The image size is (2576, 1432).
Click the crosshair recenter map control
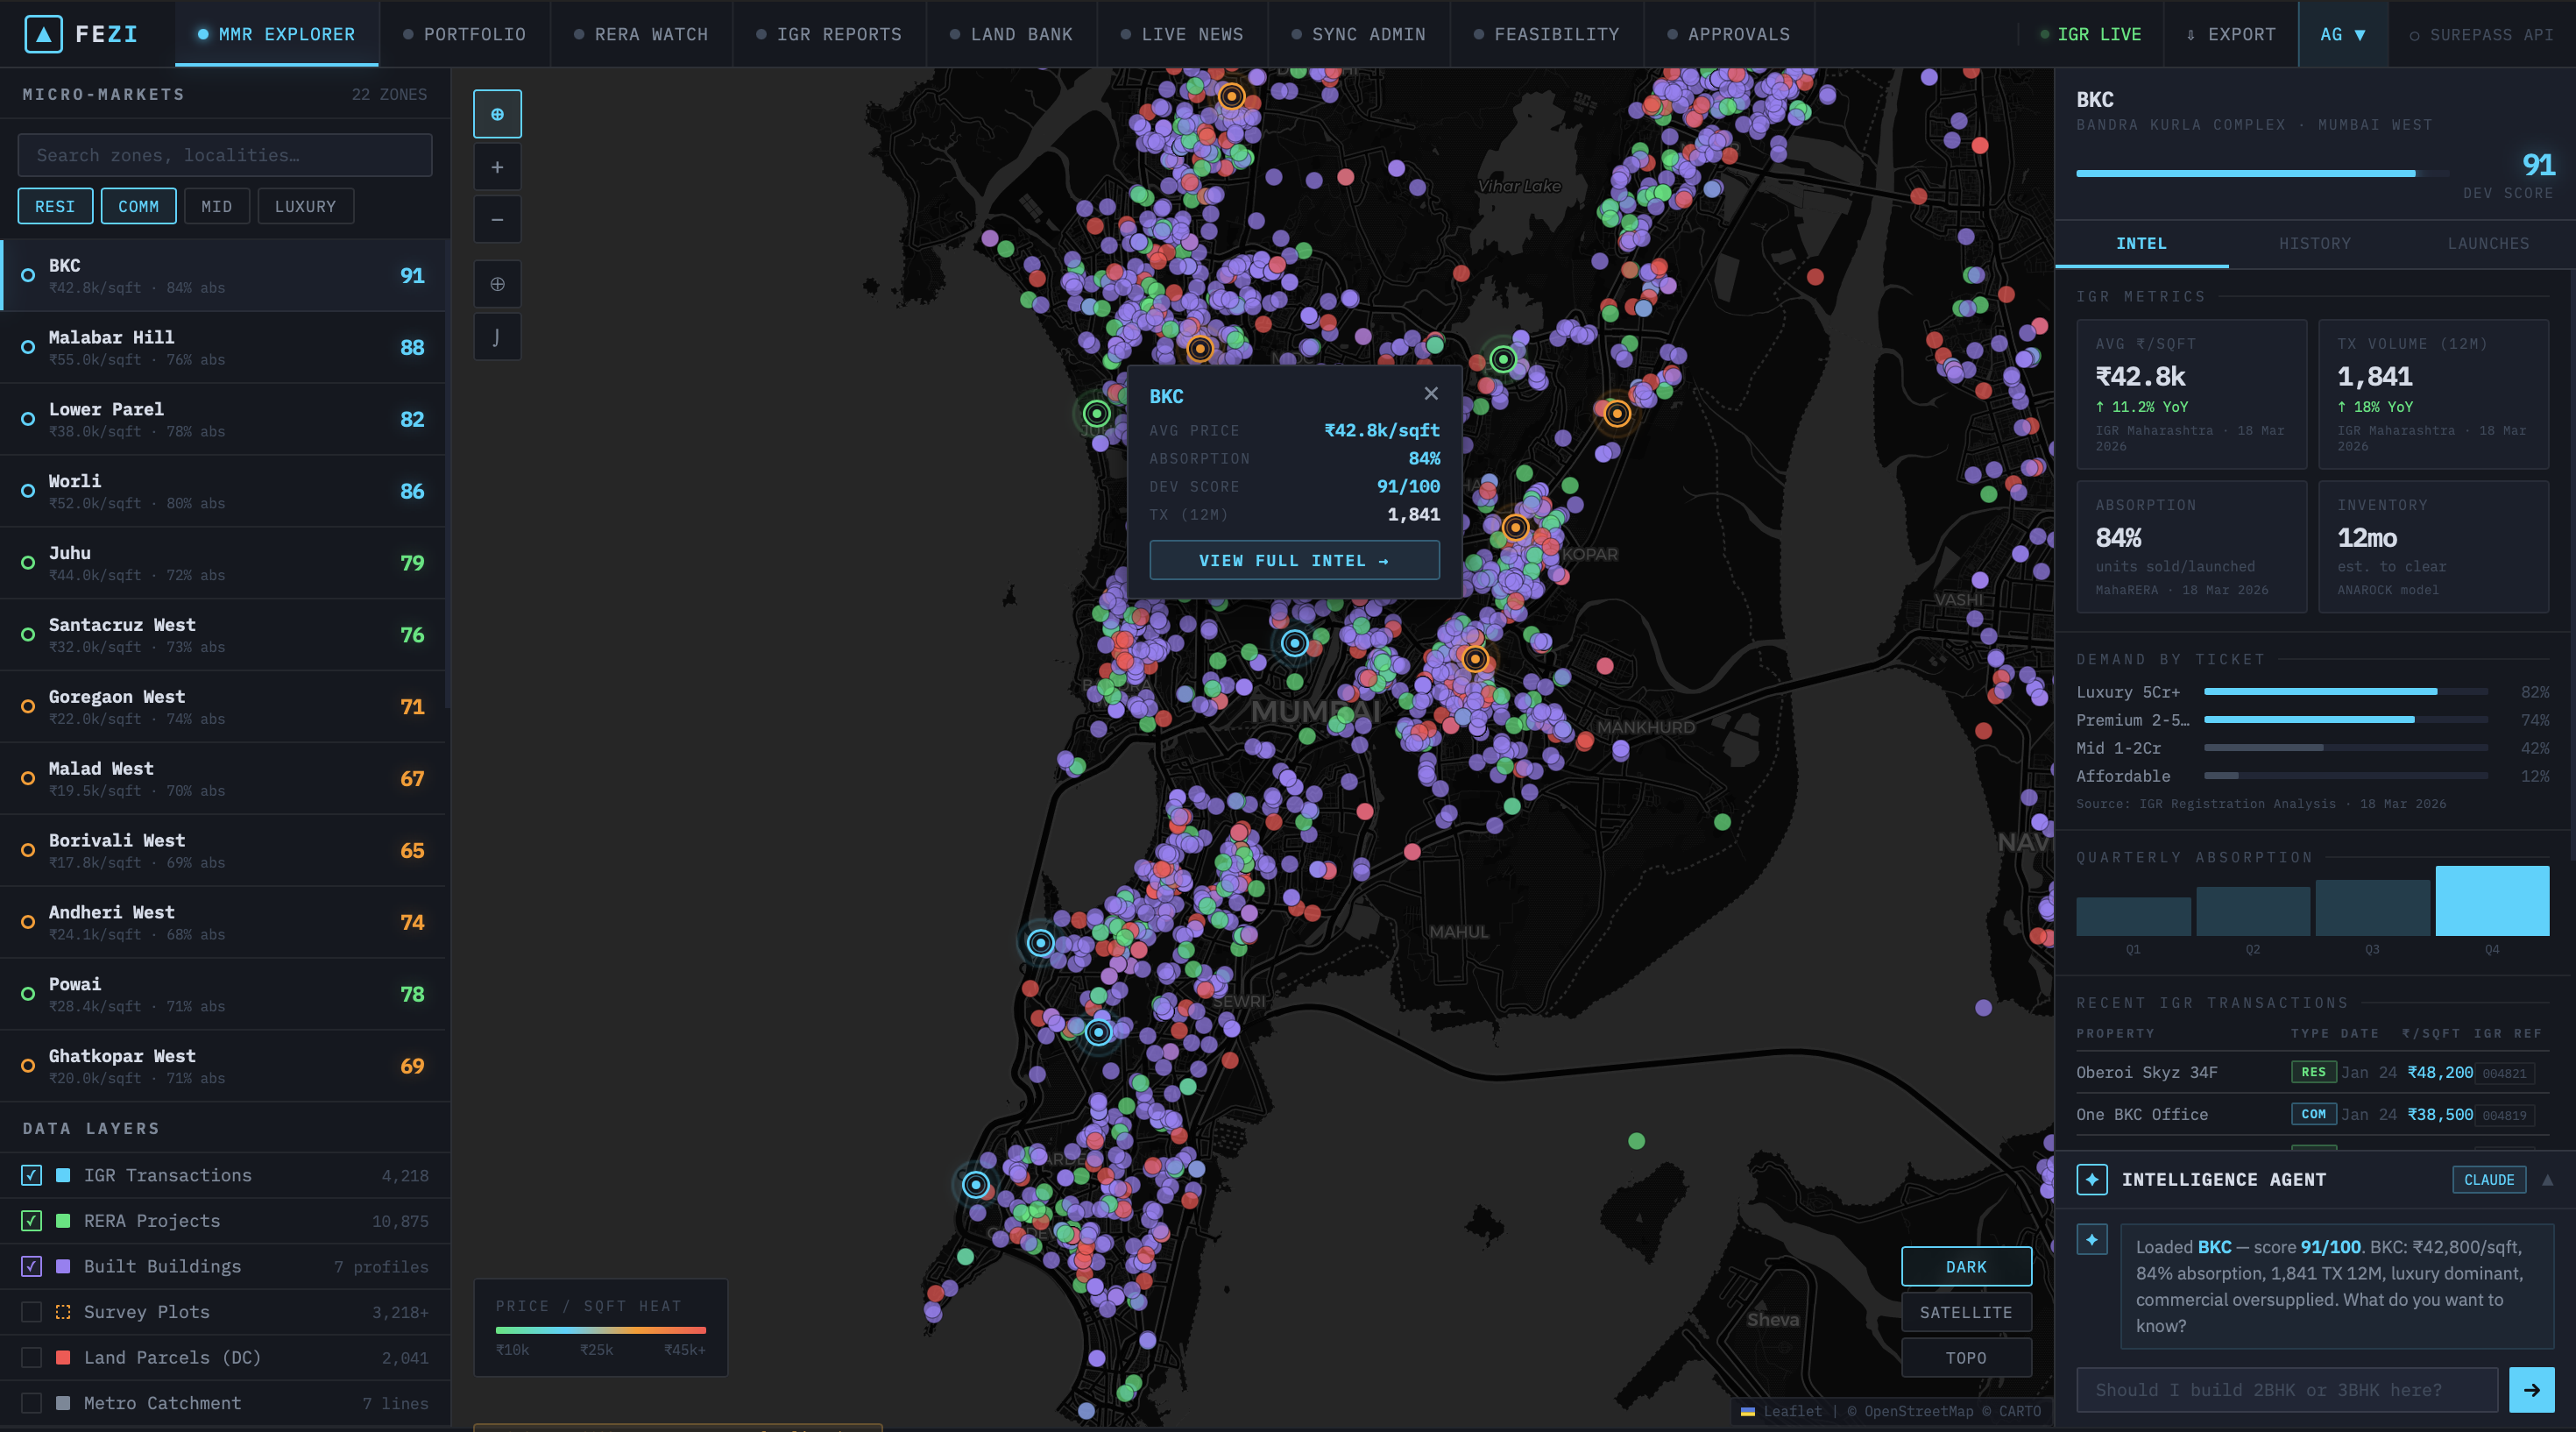coord(497,284)
